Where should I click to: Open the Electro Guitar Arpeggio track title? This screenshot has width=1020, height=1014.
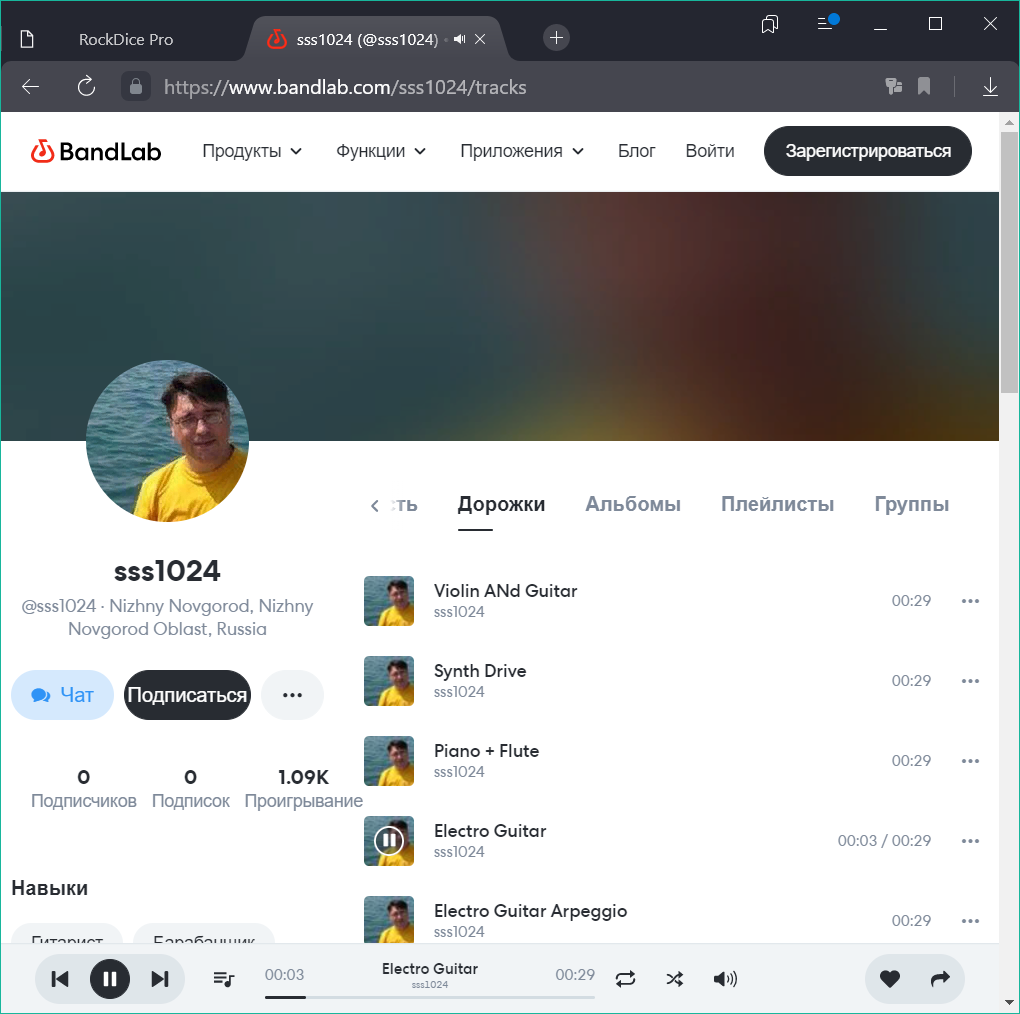click(530, 911)
